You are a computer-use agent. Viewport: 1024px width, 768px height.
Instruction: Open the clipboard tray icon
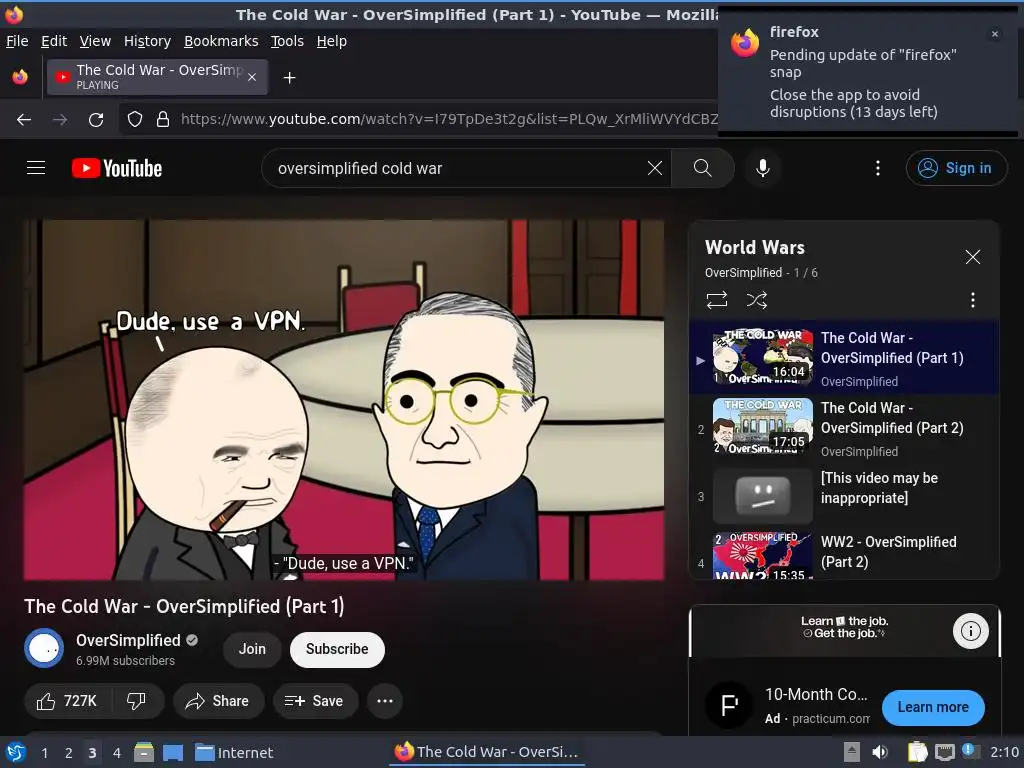(917, 752)
